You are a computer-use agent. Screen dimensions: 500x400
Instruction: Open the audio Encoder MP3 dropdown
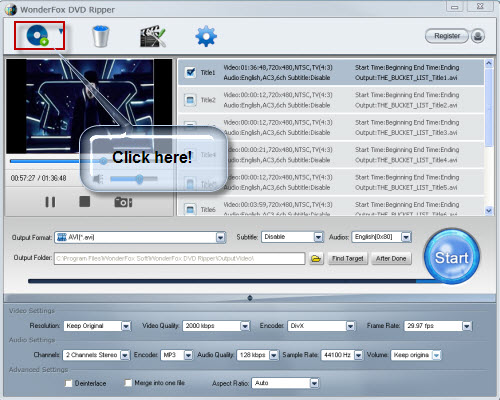188,355
